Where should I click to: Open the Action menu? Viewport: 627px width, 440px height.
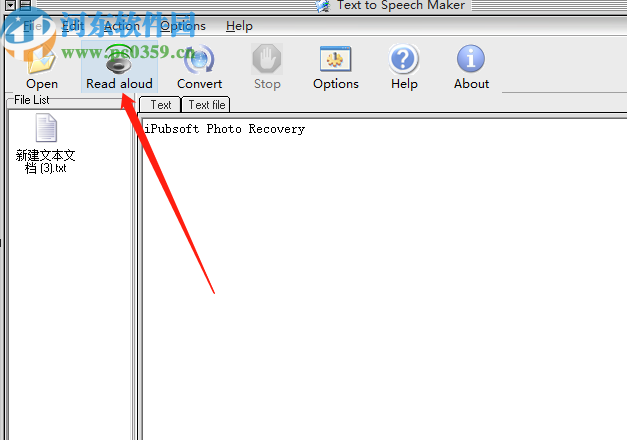click(x=122, y=26)
